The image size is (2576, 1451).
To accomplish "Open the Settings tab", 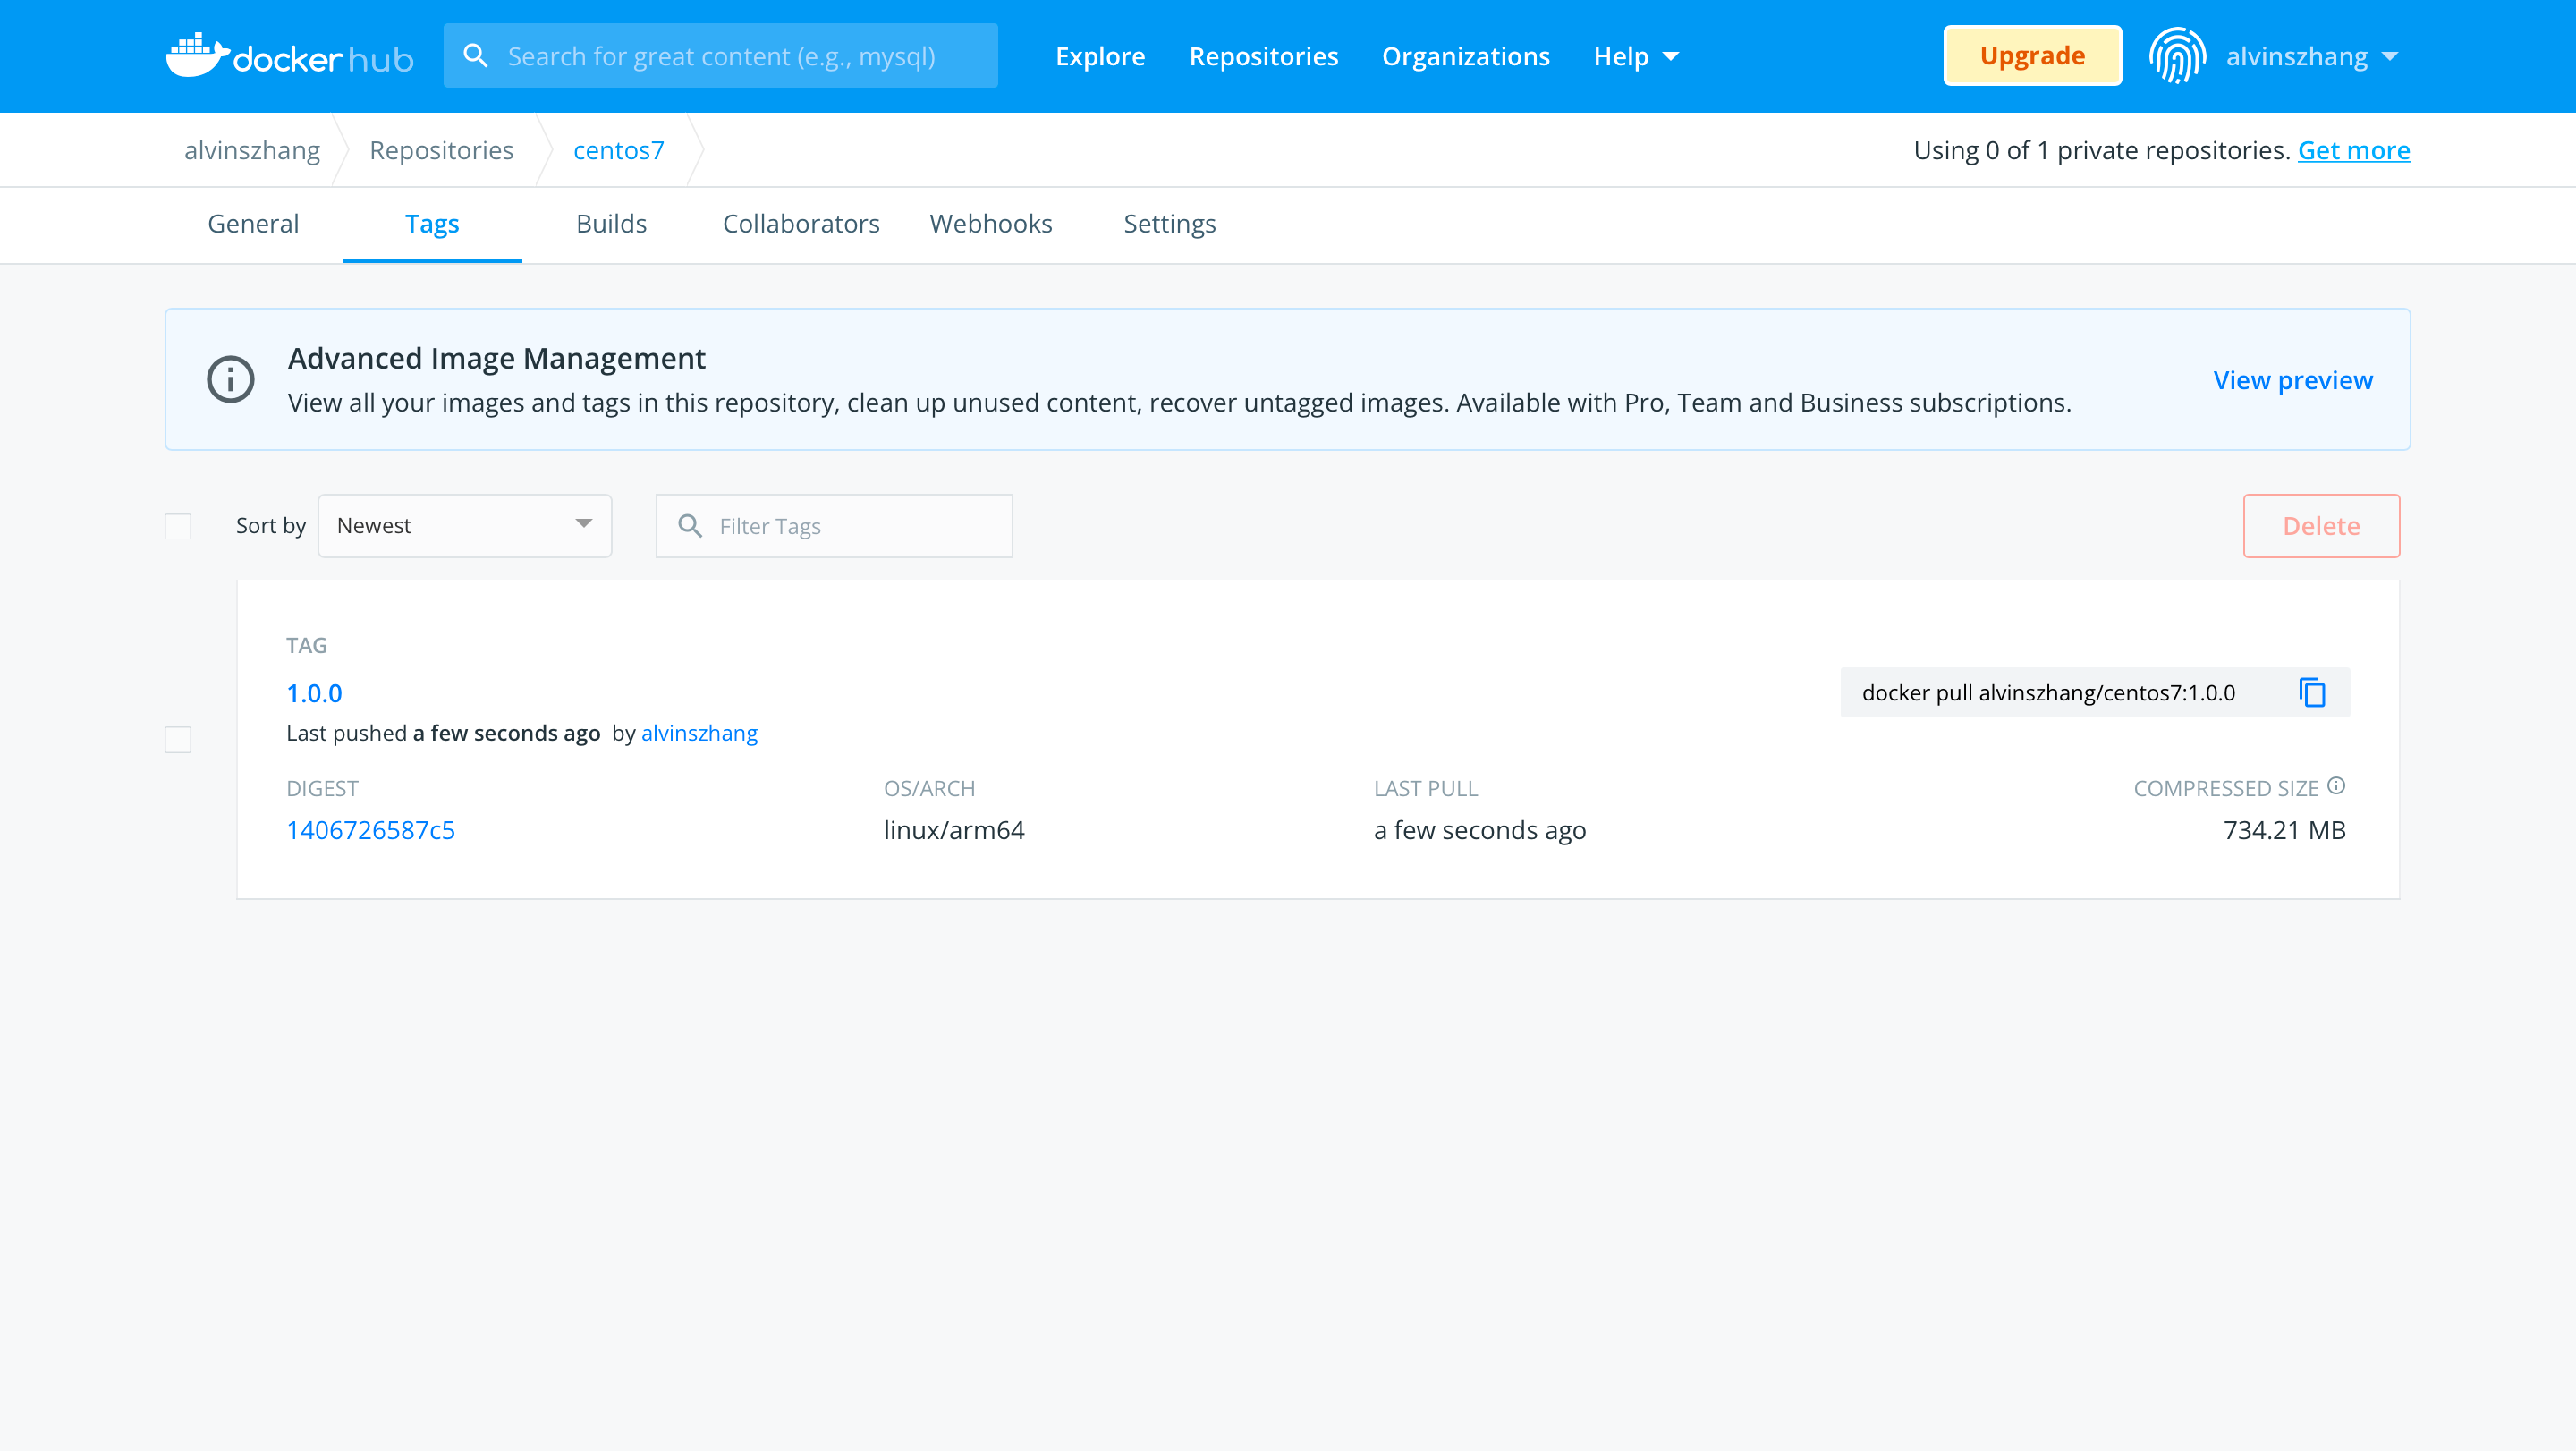I will [1170, 224].
